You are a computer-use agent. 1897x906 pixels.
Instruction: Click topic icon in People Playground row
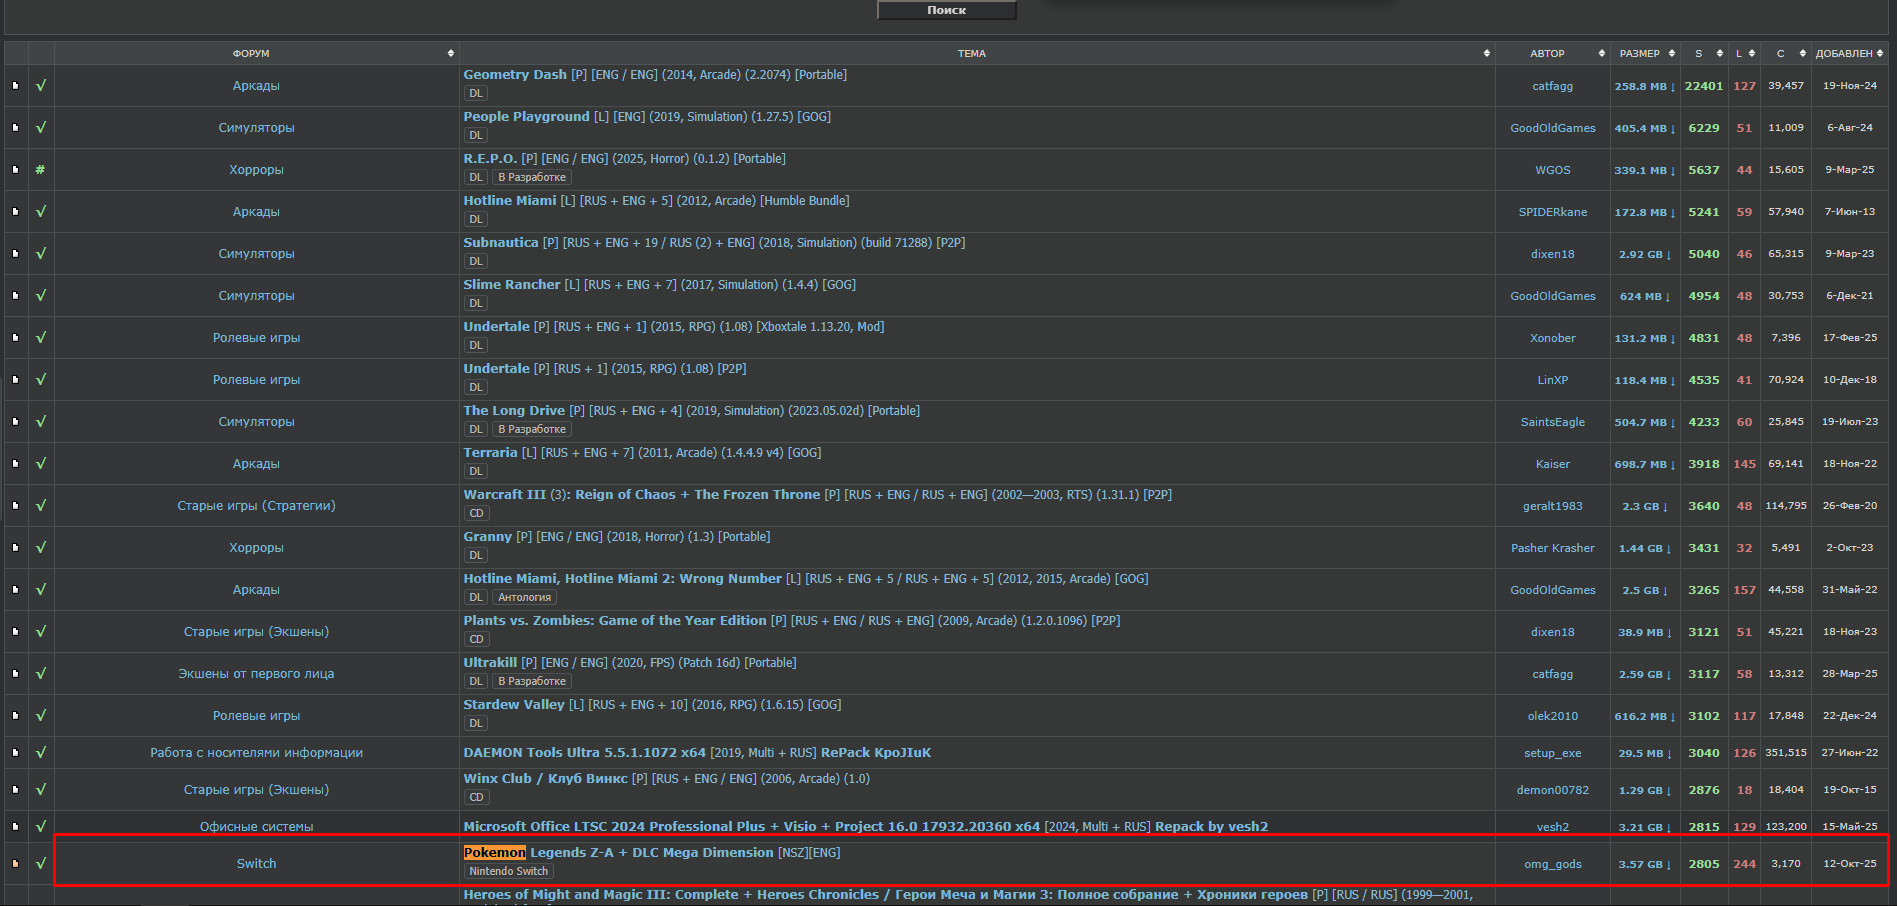click(15, 128)
